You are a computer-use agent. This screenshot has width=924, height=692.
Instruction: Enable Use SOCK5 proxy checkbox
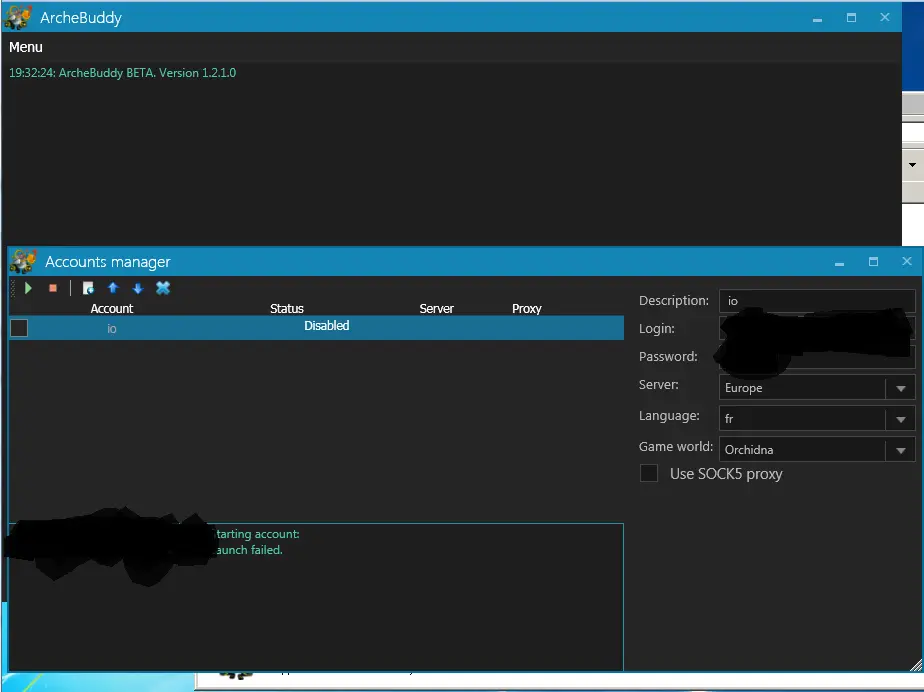649,473
